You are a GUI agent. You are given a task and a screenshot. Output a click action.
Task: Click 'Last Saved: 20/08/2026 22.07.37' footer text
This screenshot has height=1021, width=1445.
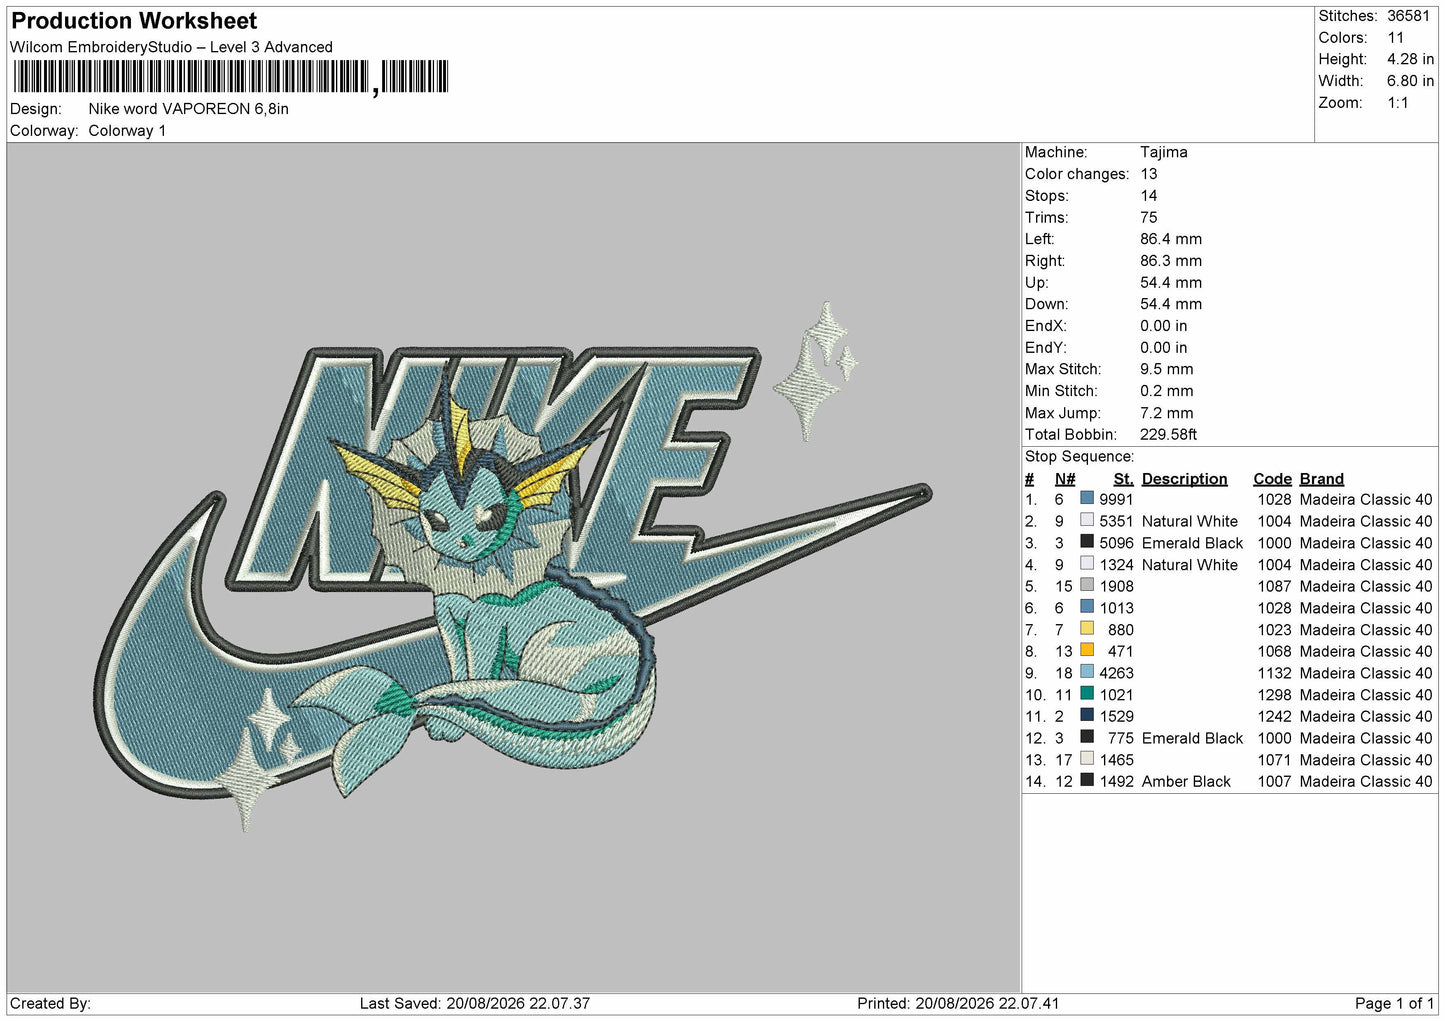click(475, 1003)
